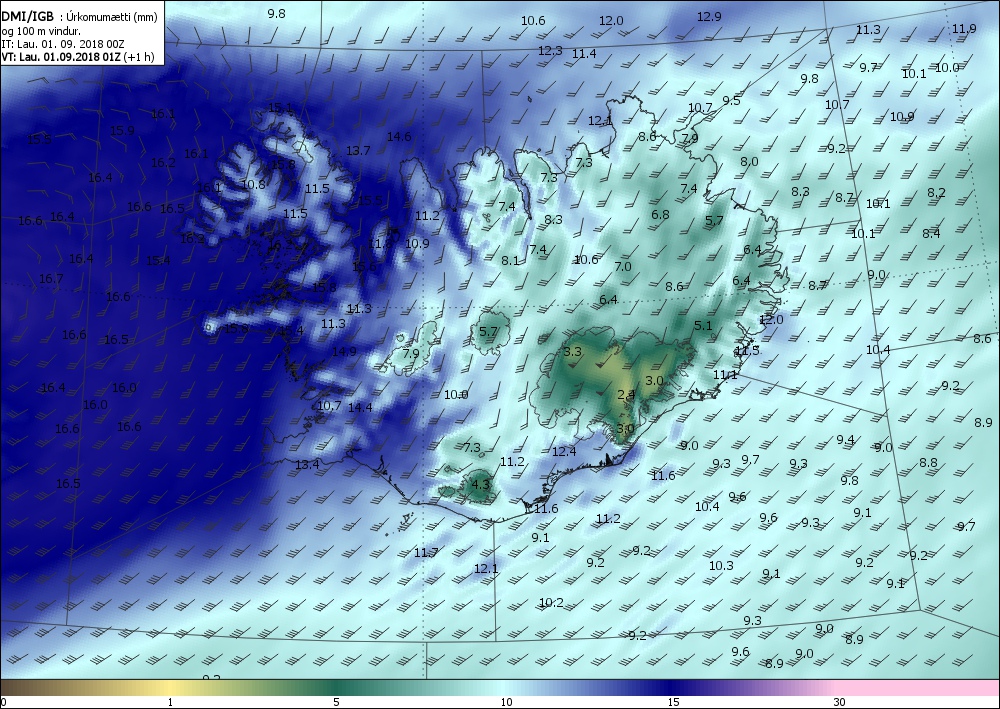This screenshot has height=709, width=1000.
Task: Click the 14.6 value on the map
Action: pos(399,136)
